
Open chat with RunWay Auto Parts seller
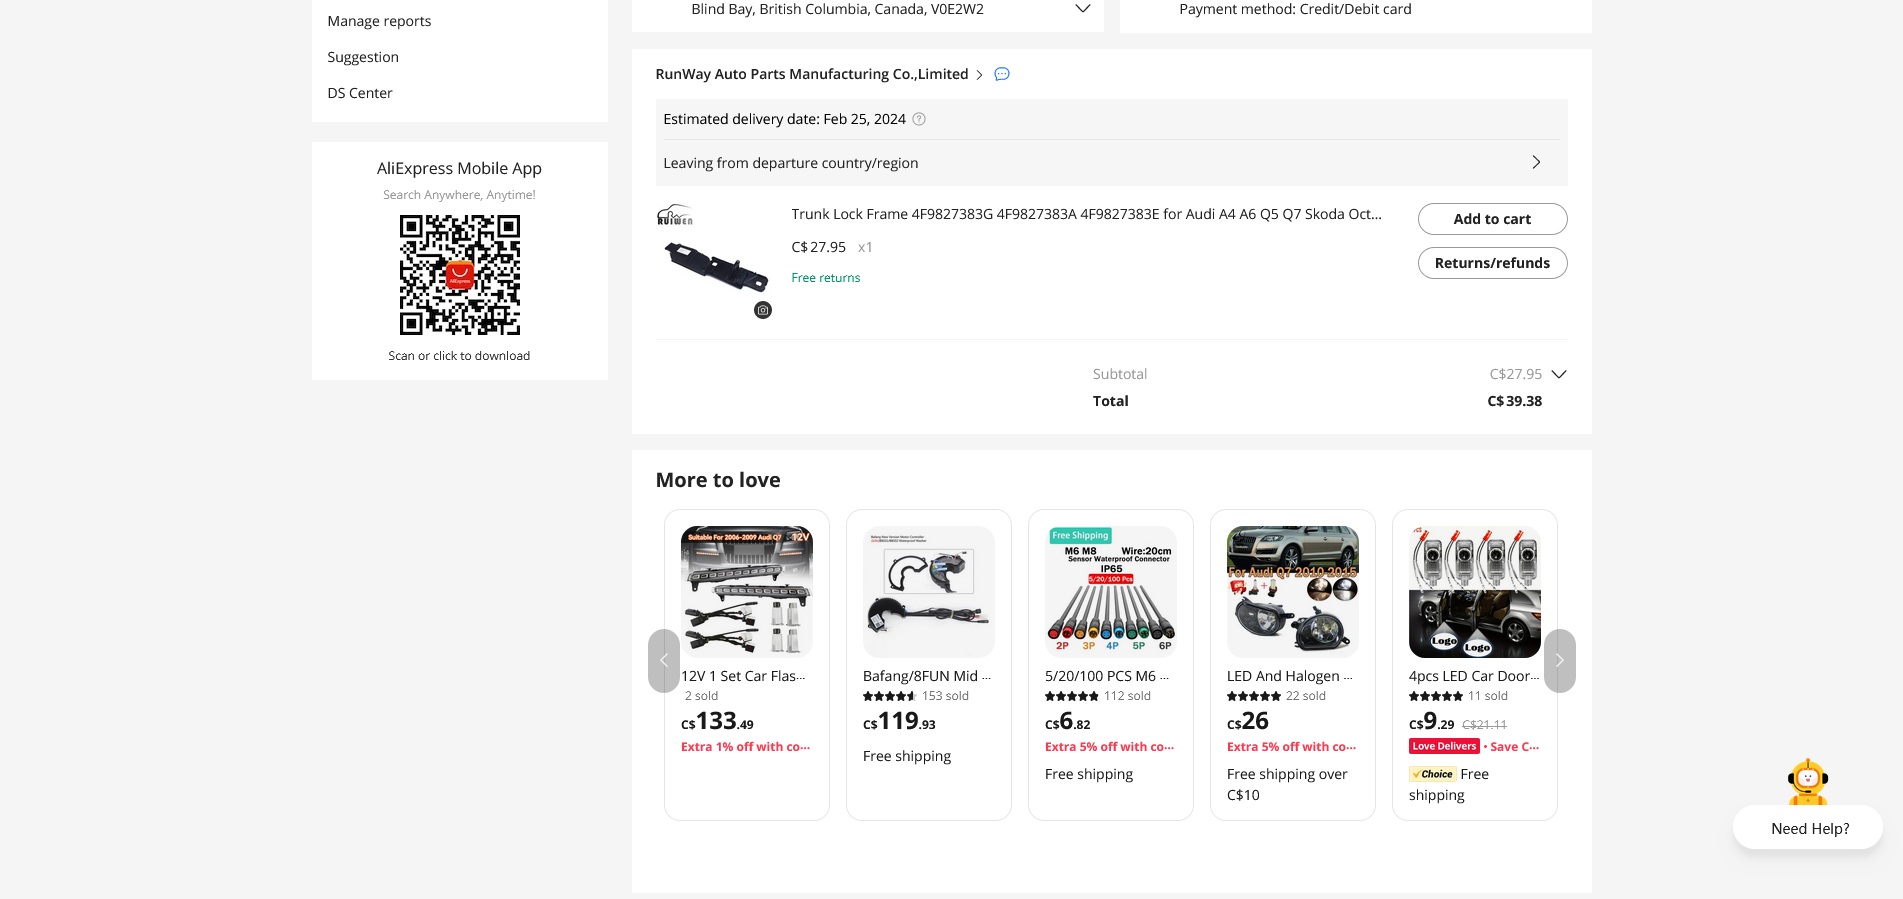(1001, 74)
